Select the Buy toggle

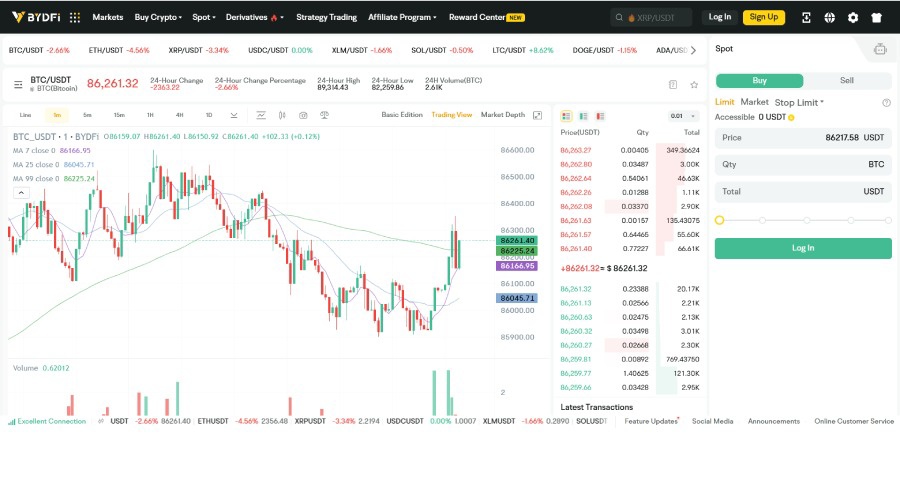(x=759, y=80)
